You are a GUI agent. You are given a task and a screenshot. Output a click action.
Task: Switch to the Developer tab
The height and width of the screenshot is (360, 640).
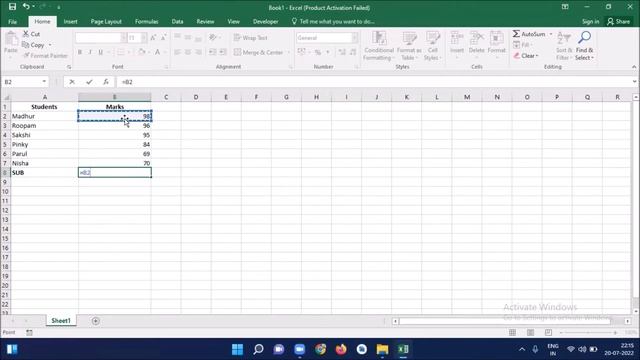(265, 22)
